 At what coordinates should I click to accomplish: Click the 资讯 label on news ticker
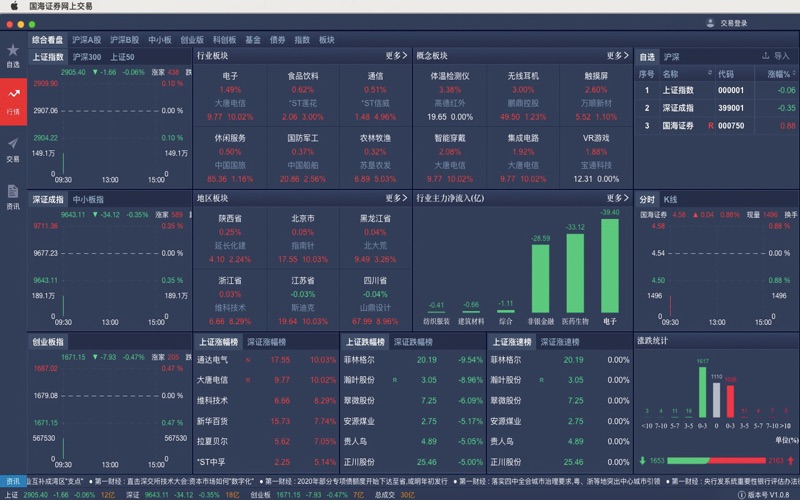click(x=13, y=481)
